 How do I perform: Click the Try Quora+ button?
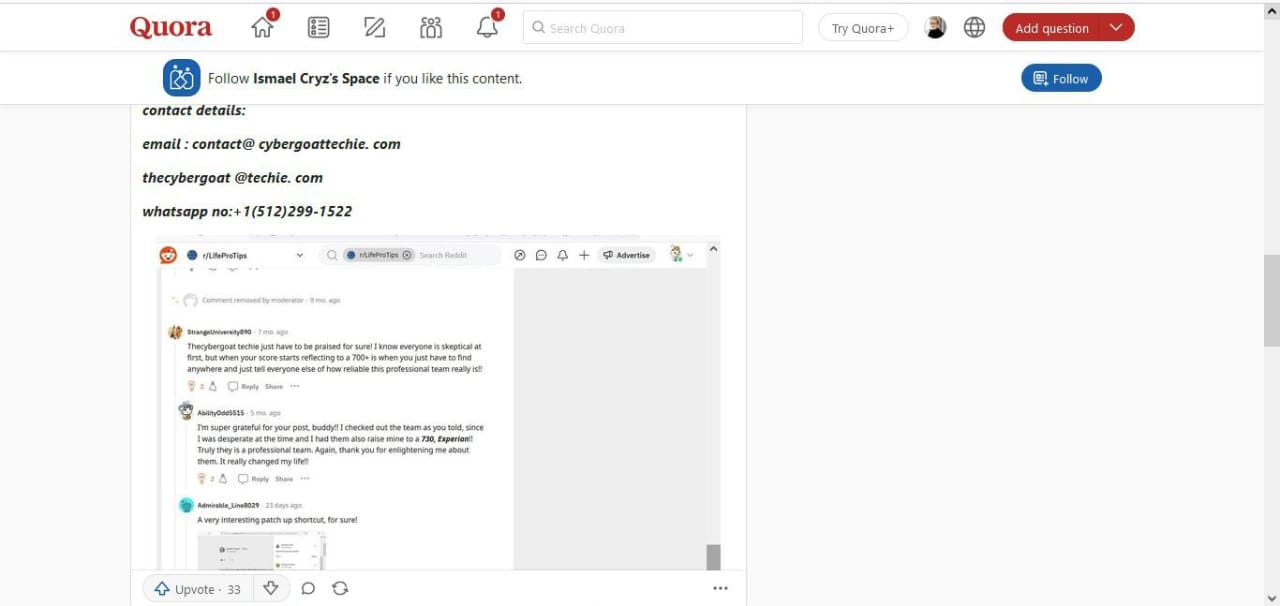(x=863, y=28)
